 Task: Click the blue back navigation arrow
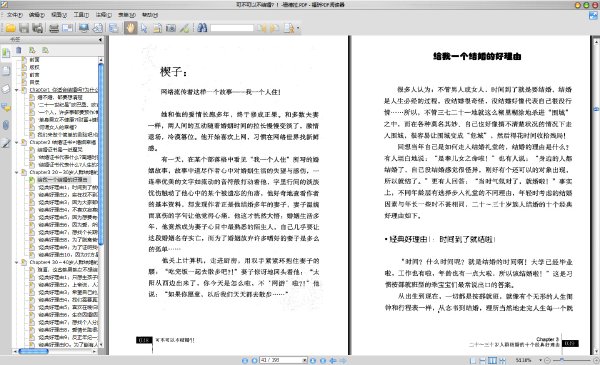coord(333,360)
